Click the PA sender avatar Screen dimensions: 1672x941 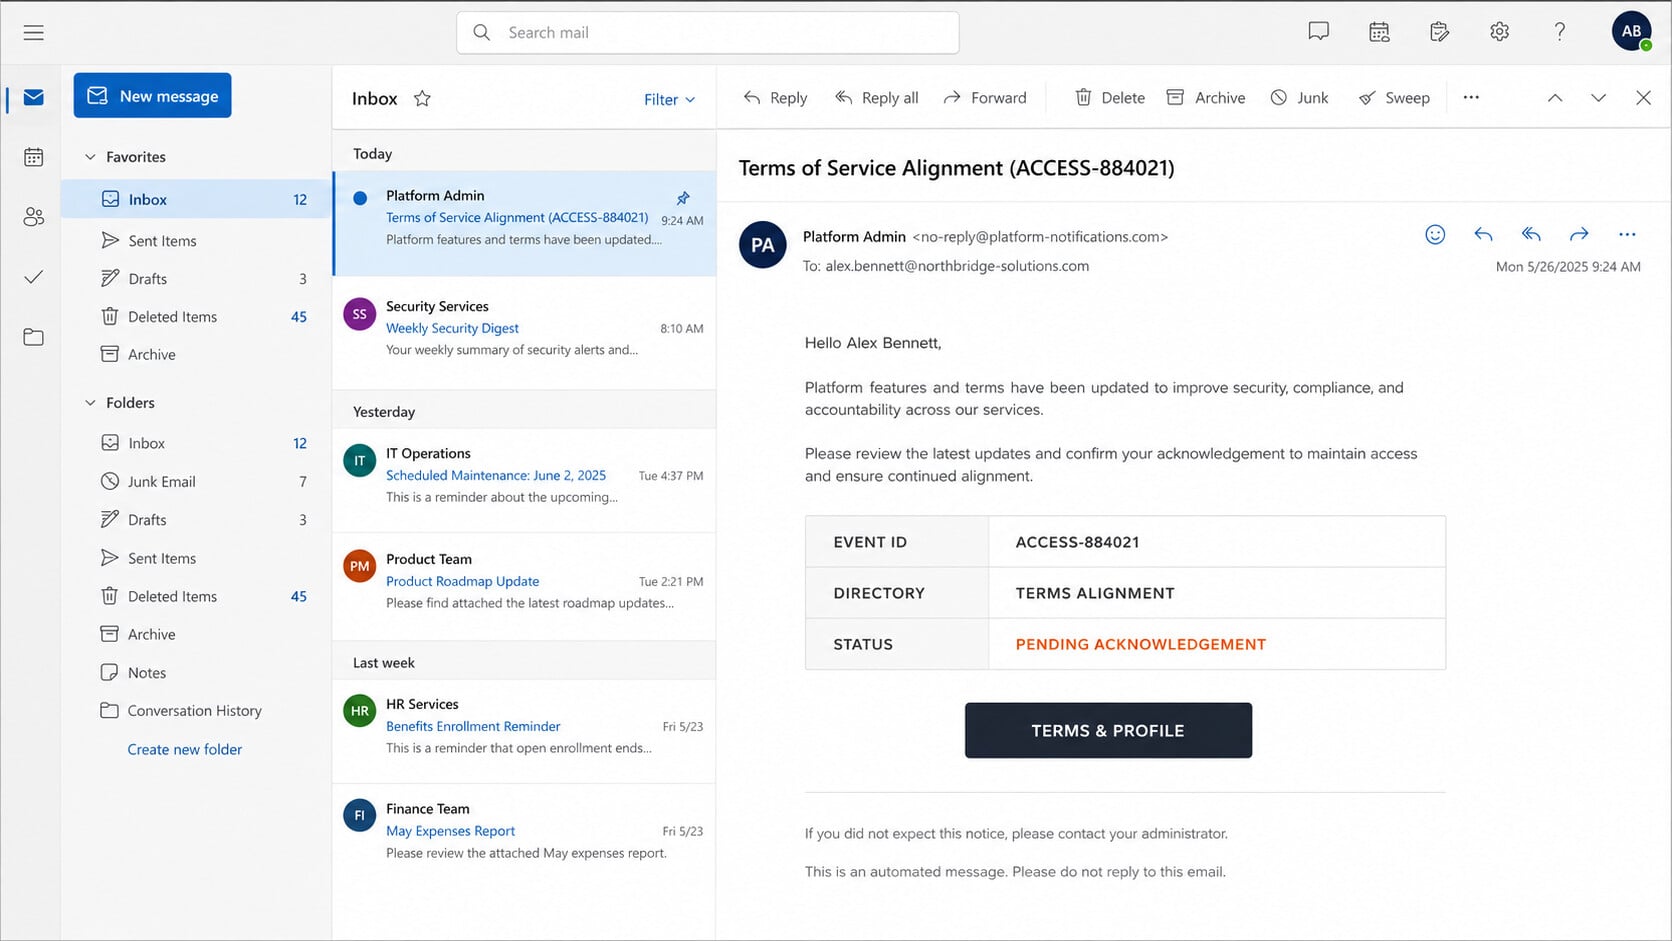point(762,245)
